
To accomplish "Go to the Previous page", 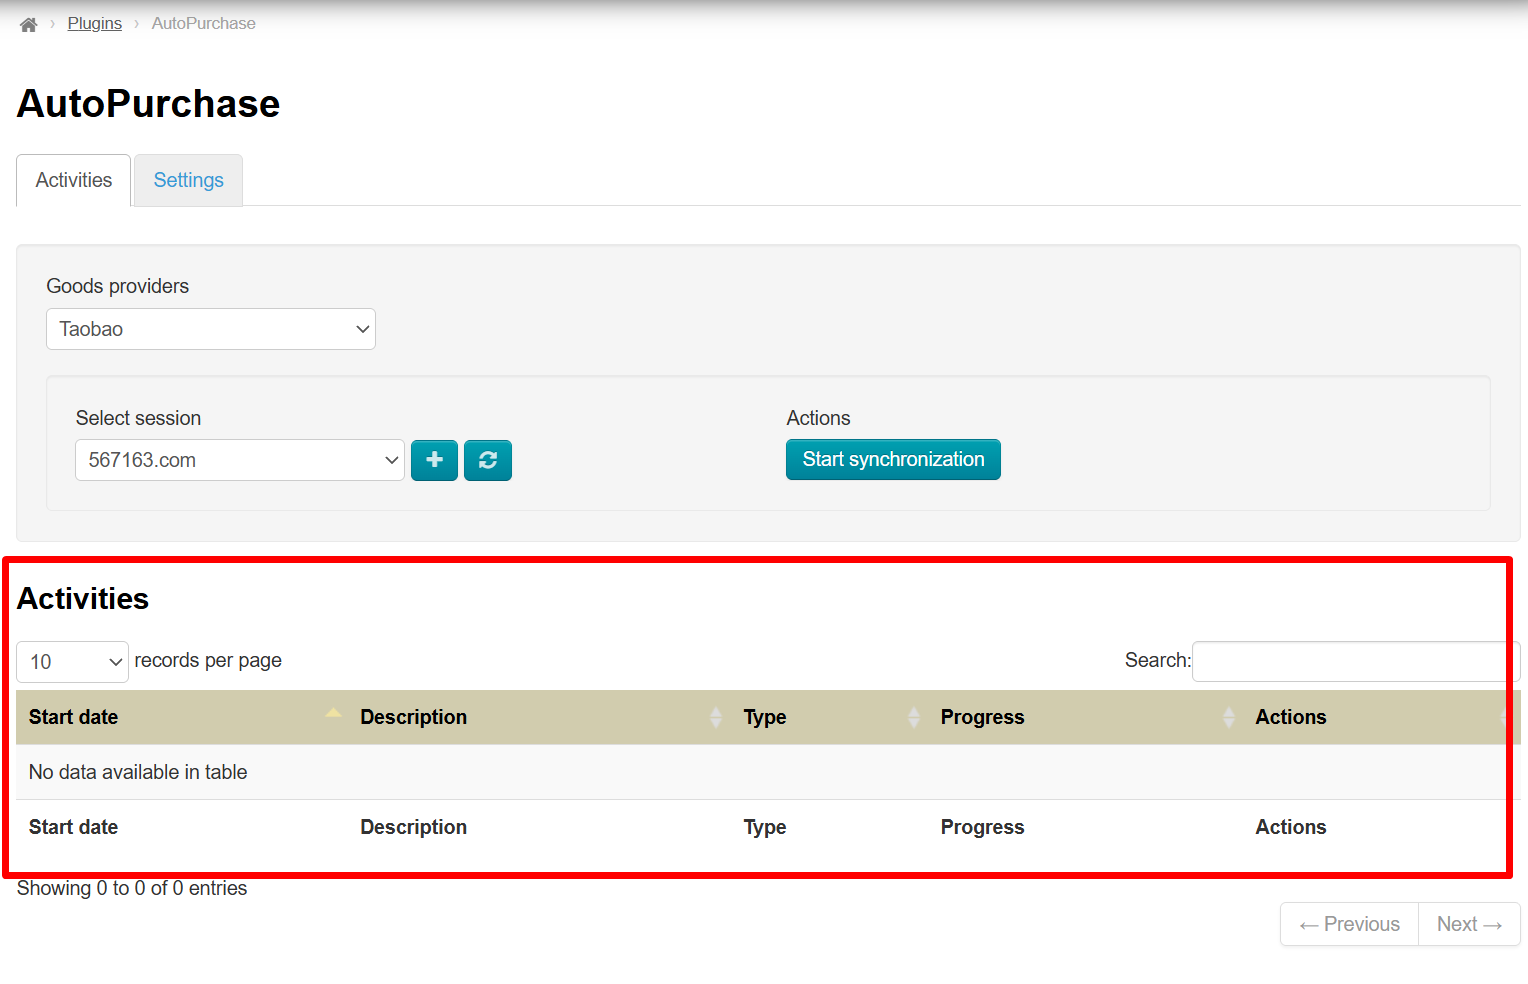I will tap(1349, 924).
